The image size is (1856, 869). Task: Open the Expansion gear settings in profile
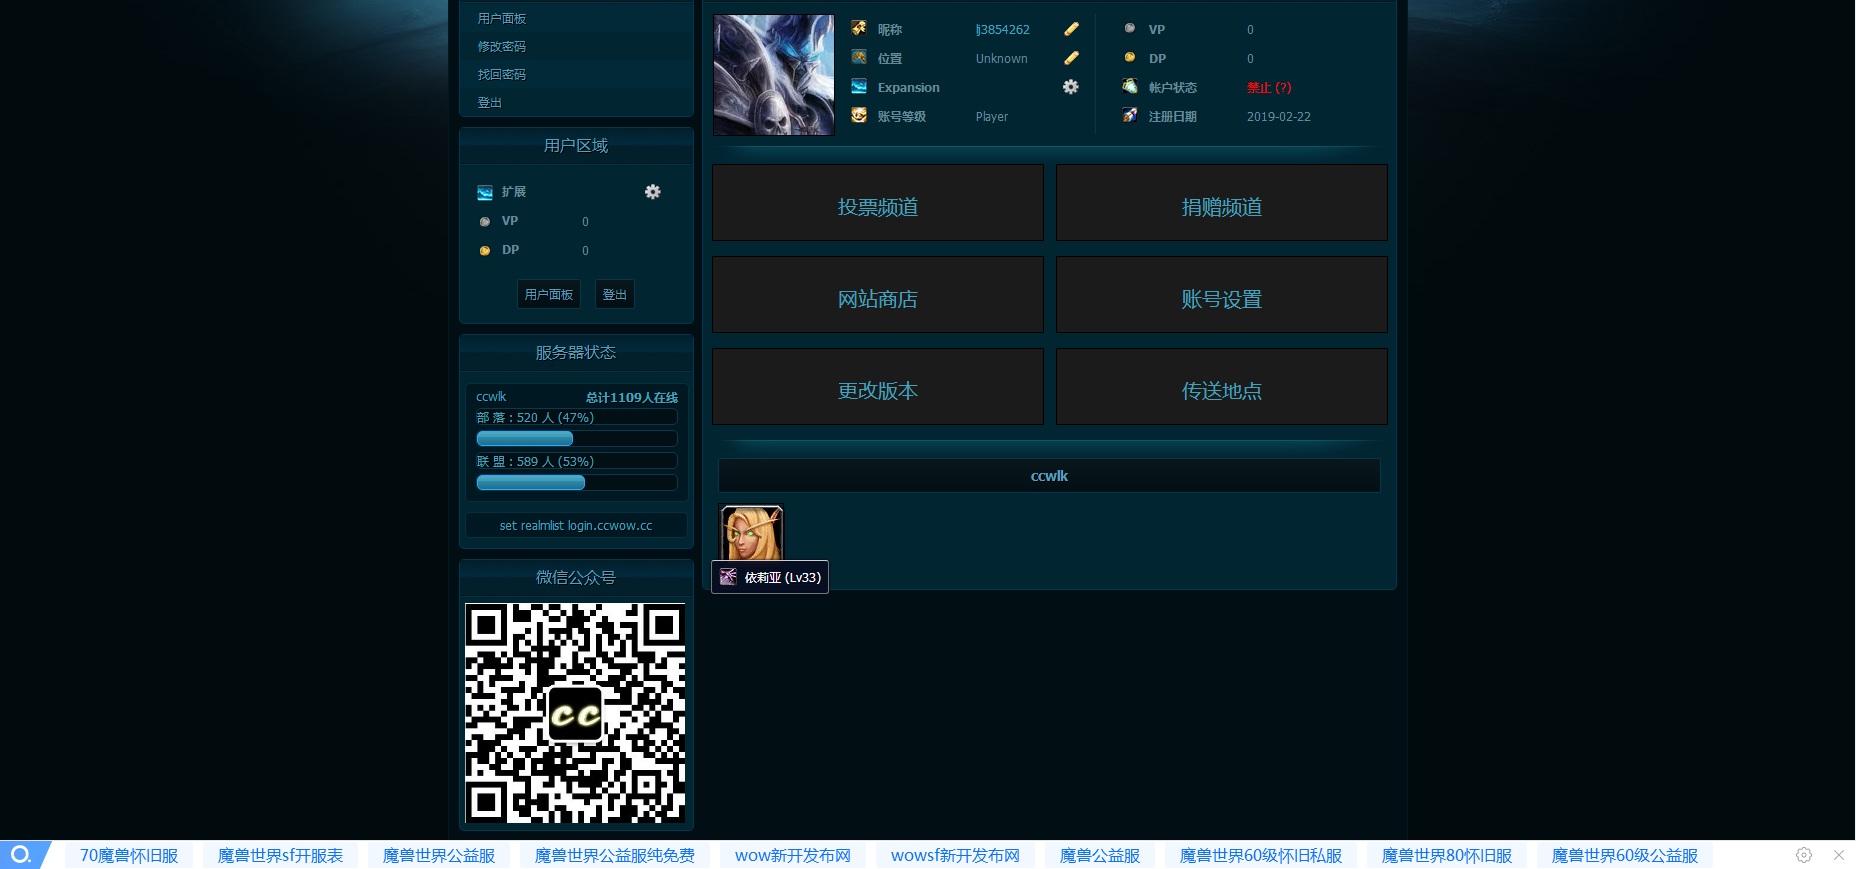pyautogui.click(x=1070, y=87)
